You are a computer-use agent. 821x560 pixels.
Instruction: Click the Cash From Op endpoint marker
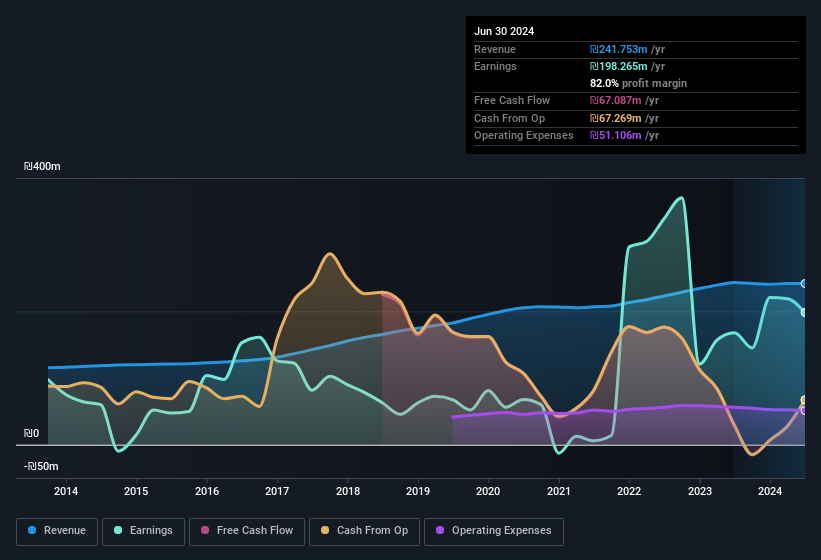(804, 400)
